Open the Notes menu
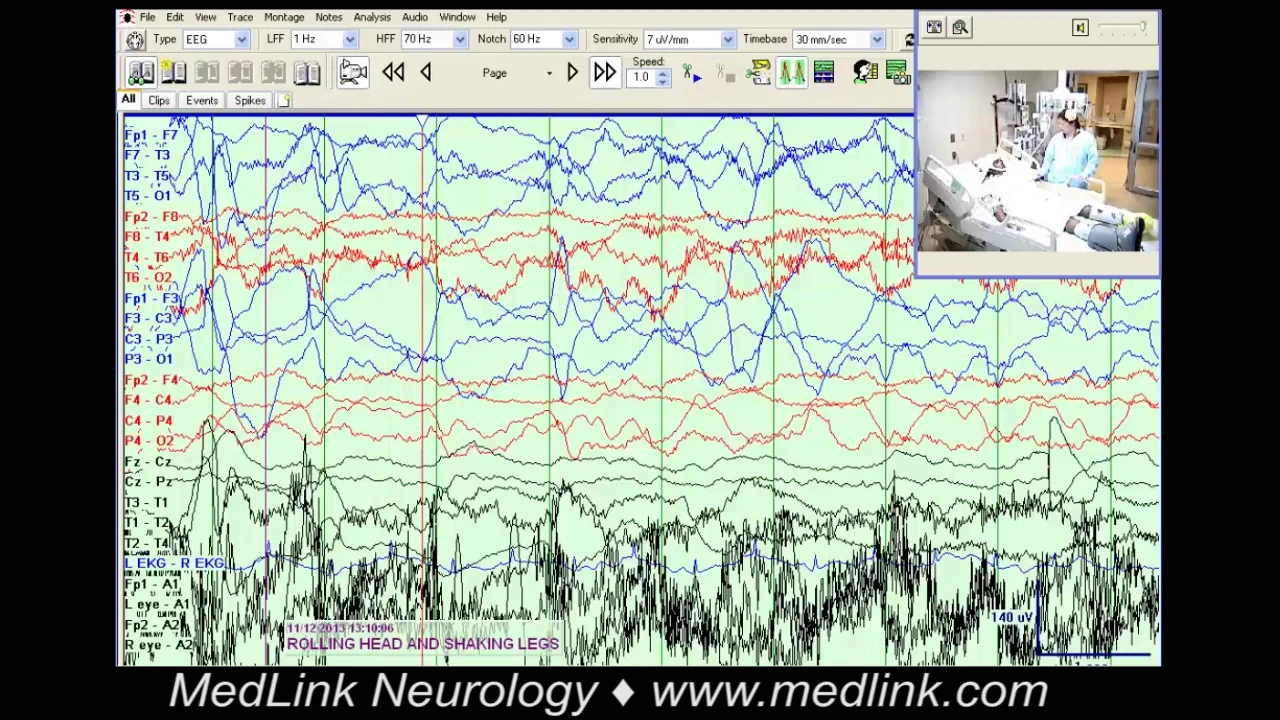 tap(329, 17)
